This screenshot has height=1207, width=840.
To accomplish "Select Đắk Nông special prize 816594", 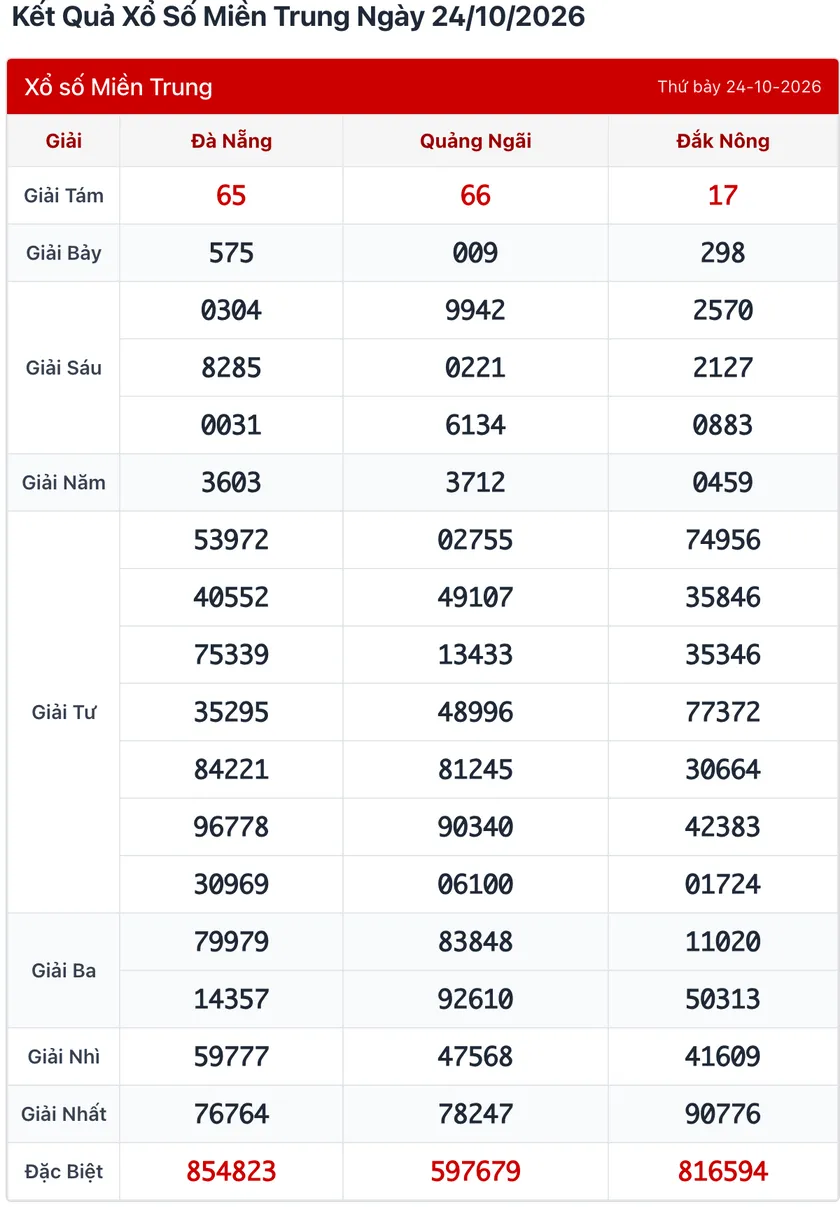I will tap(723, 1171).
